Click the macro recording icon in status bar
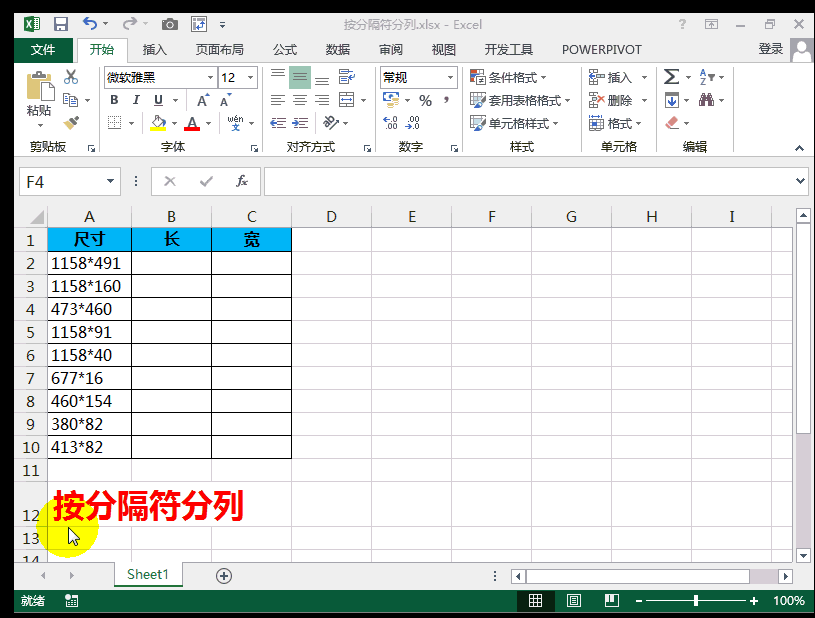This screenshot has width=815, height=618. coord(71,601)
